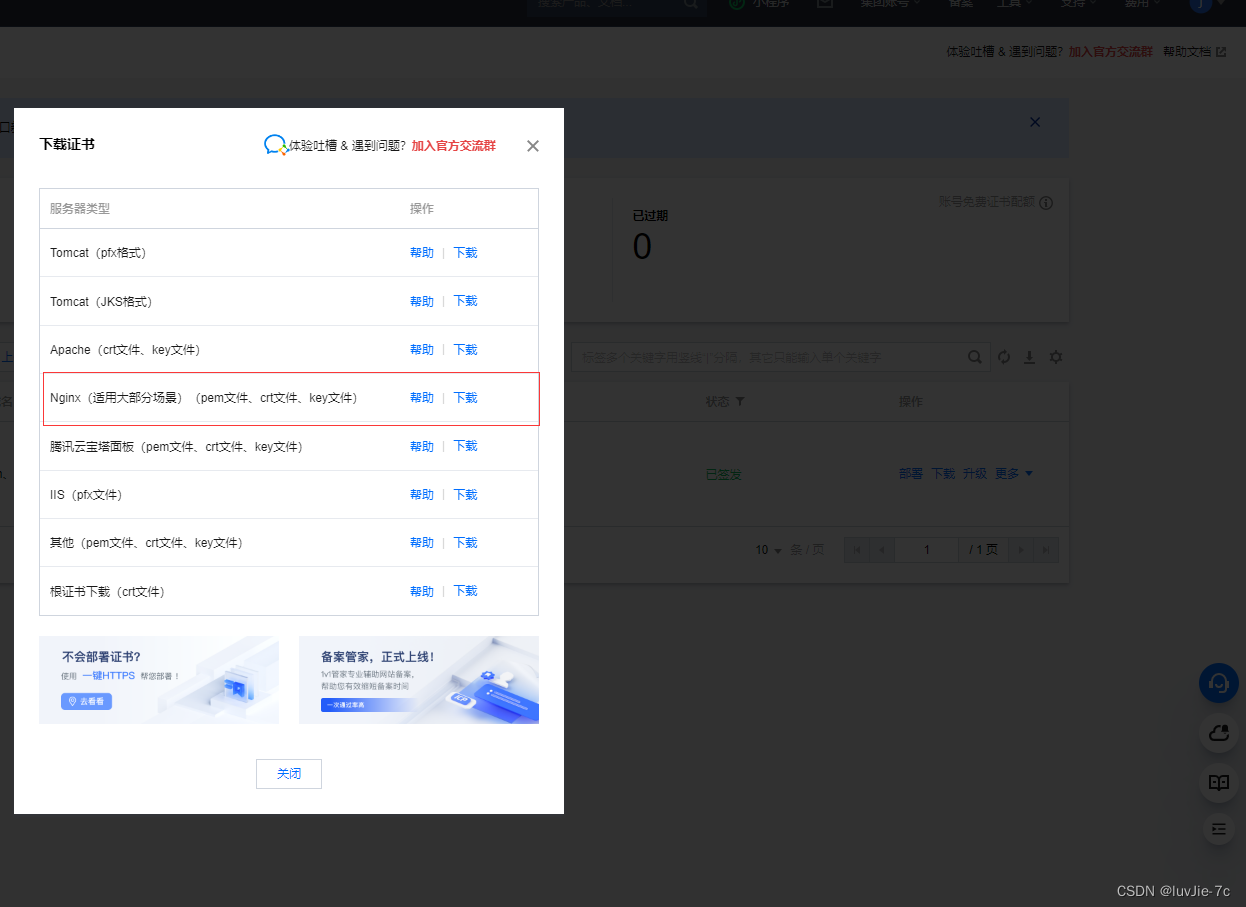Go to next page in pagination
The image size is (1246, 907).
tap(1021, 550)
